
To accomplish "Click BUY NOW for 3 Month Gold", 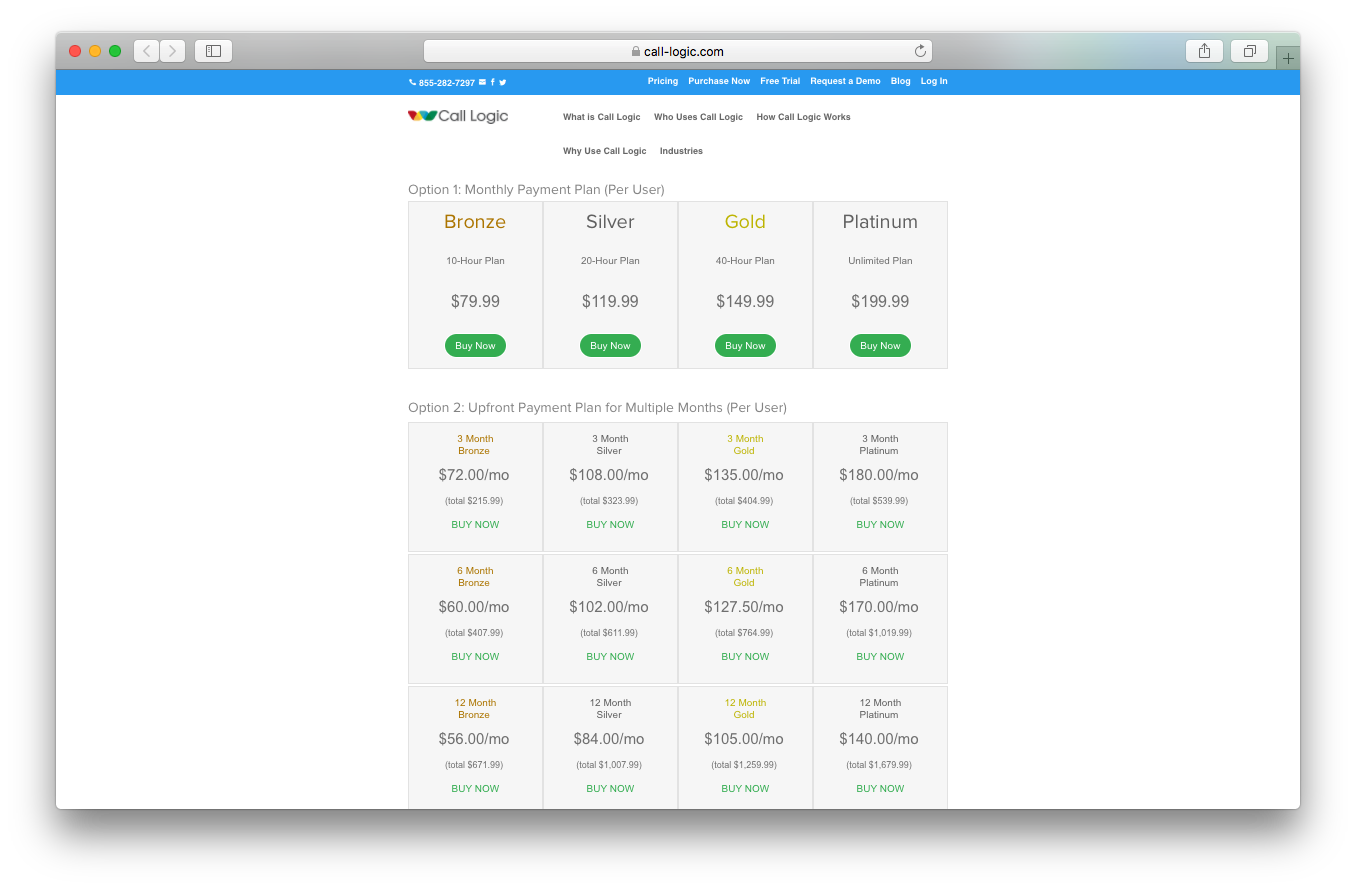I will pyautogui.click(x=745, y=524).
